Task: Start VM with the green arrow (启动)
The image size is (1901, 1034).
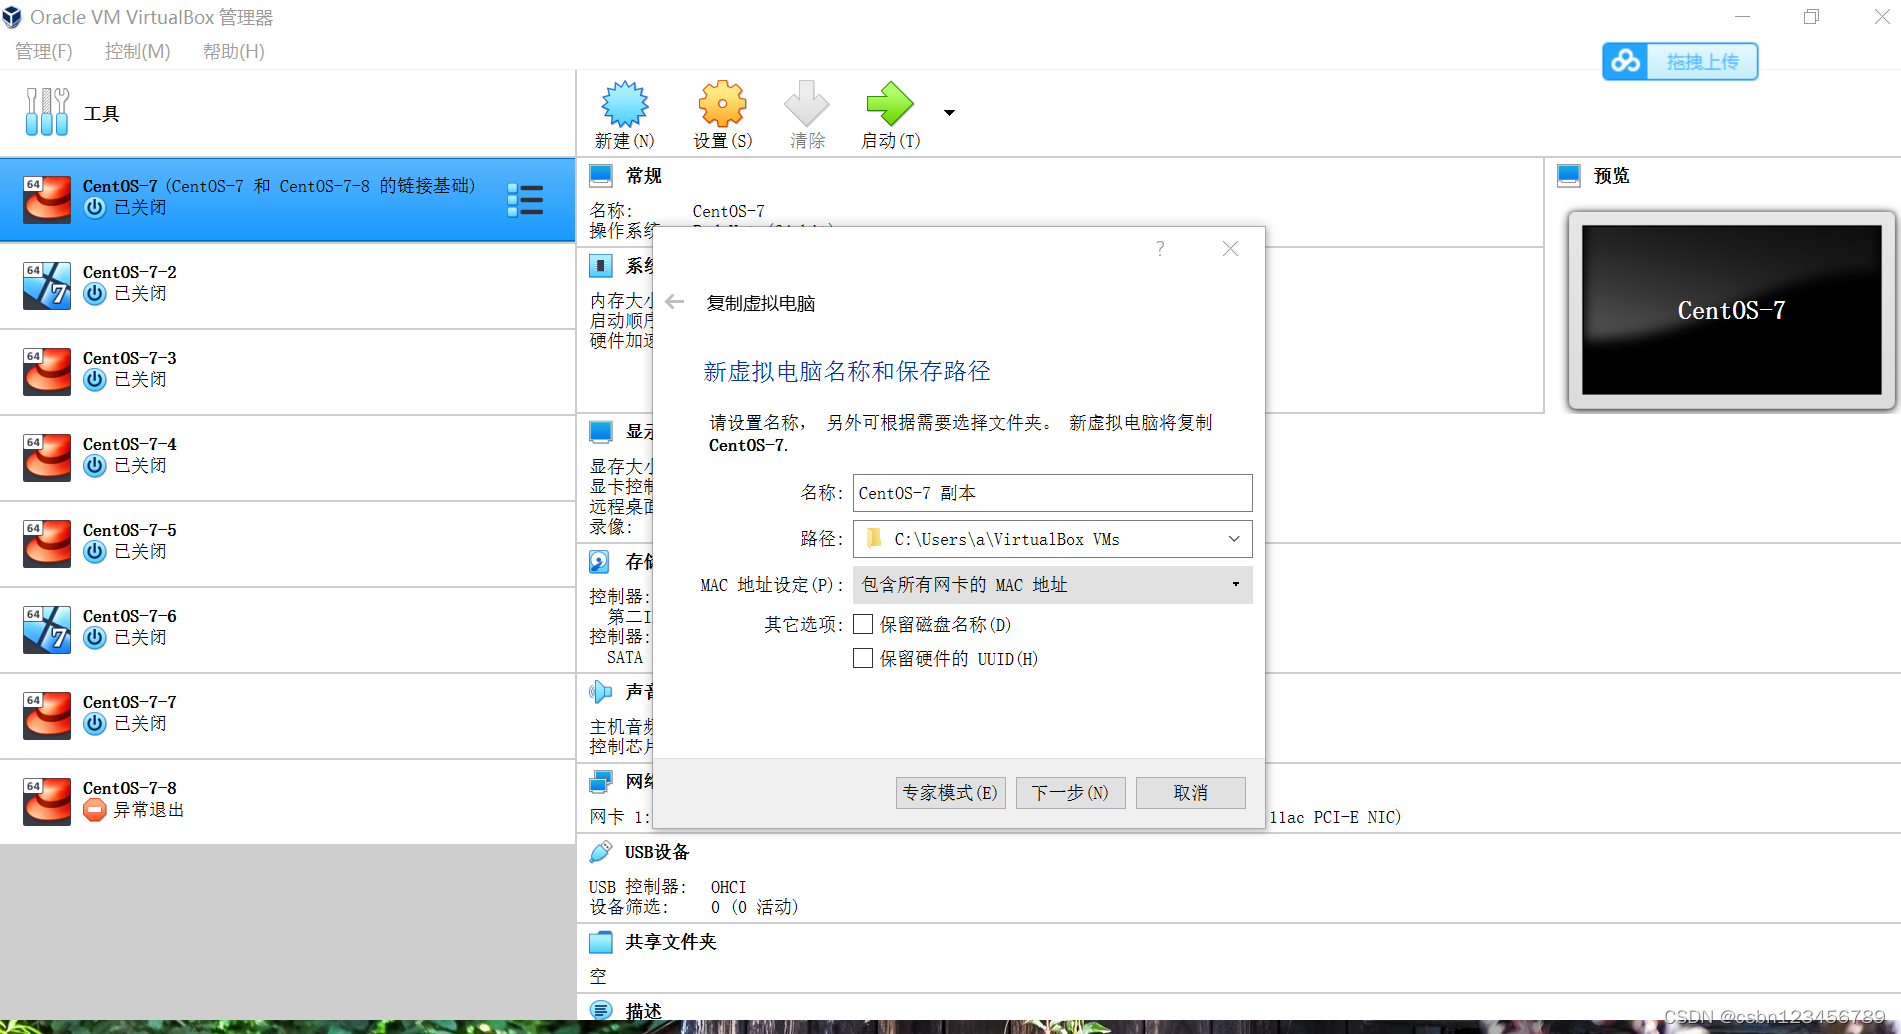Action: coord(890,104)
